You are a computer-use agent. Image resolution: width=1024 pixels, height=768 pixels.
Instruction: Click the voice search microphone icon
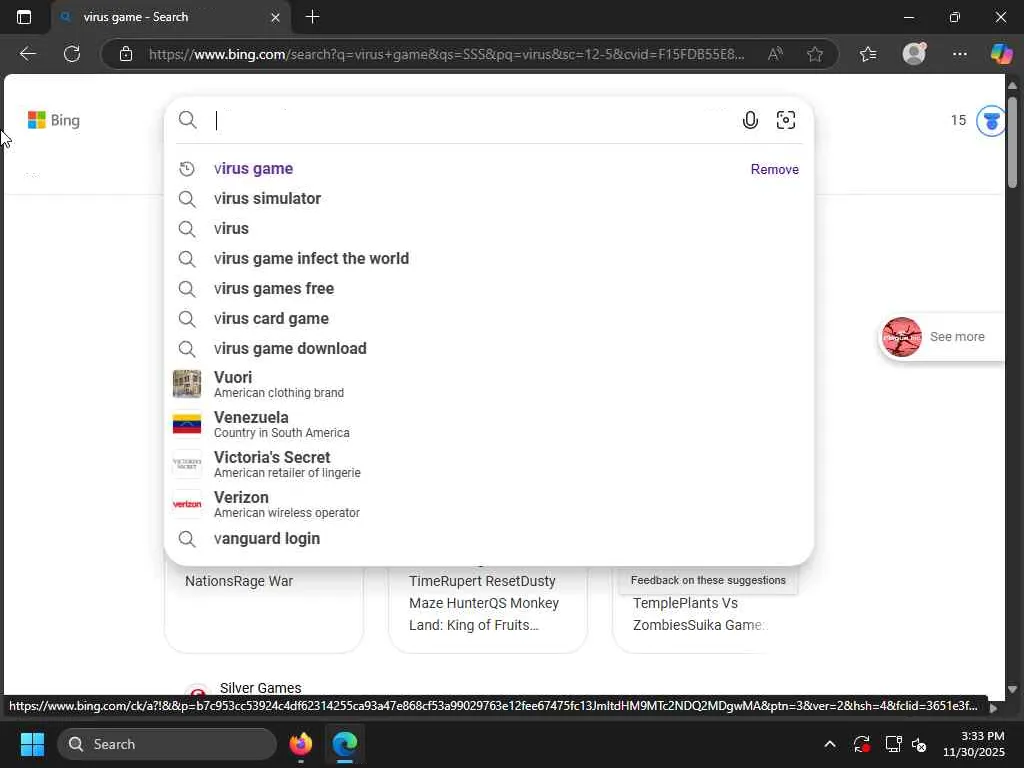coord(750,120)
